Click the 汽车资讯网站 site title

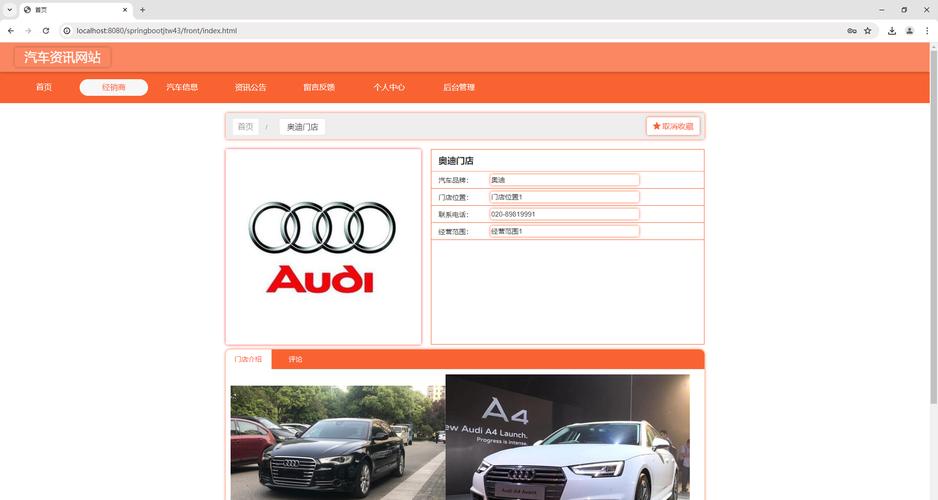tap(62, 57)
